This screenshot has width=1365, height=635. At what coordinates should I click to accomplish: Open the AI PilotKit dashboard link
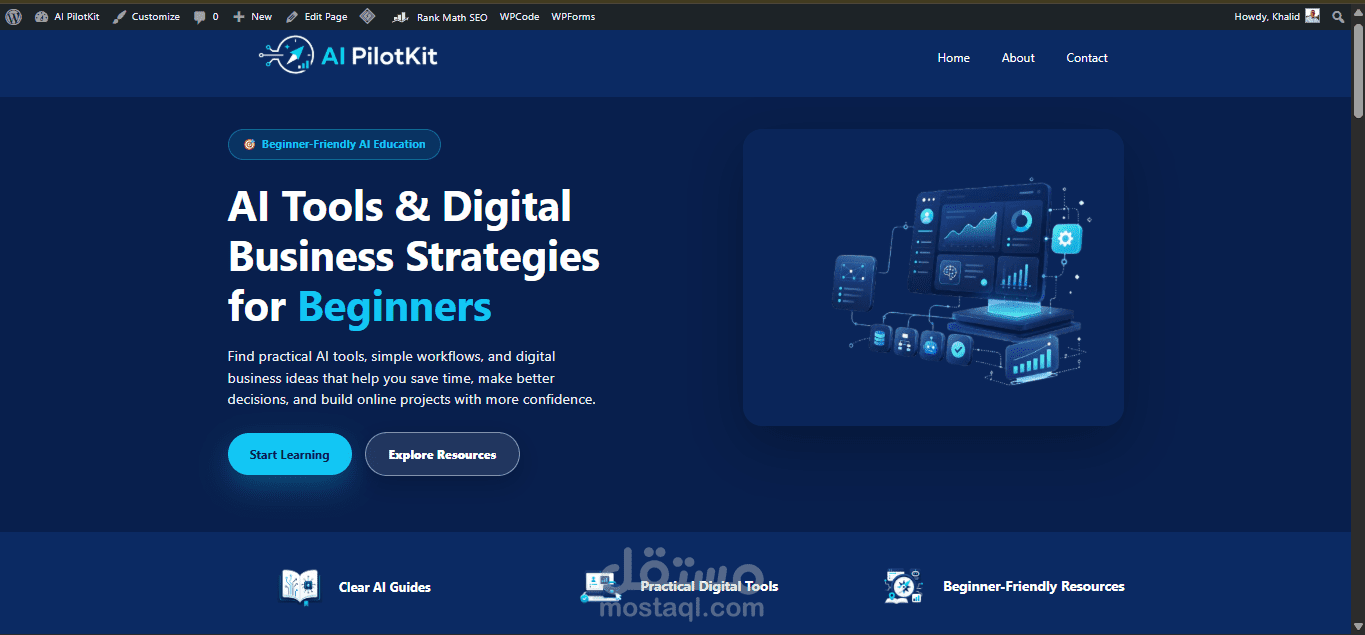[67, 16]
